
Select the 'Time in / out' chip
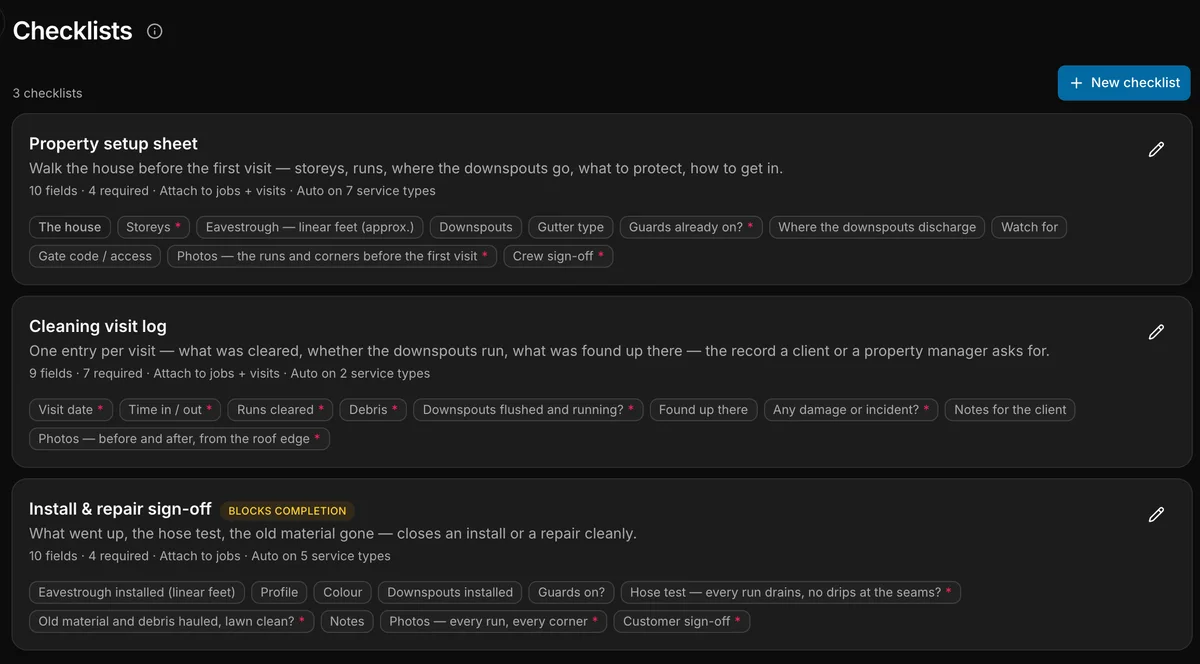[x=170, y=410]
